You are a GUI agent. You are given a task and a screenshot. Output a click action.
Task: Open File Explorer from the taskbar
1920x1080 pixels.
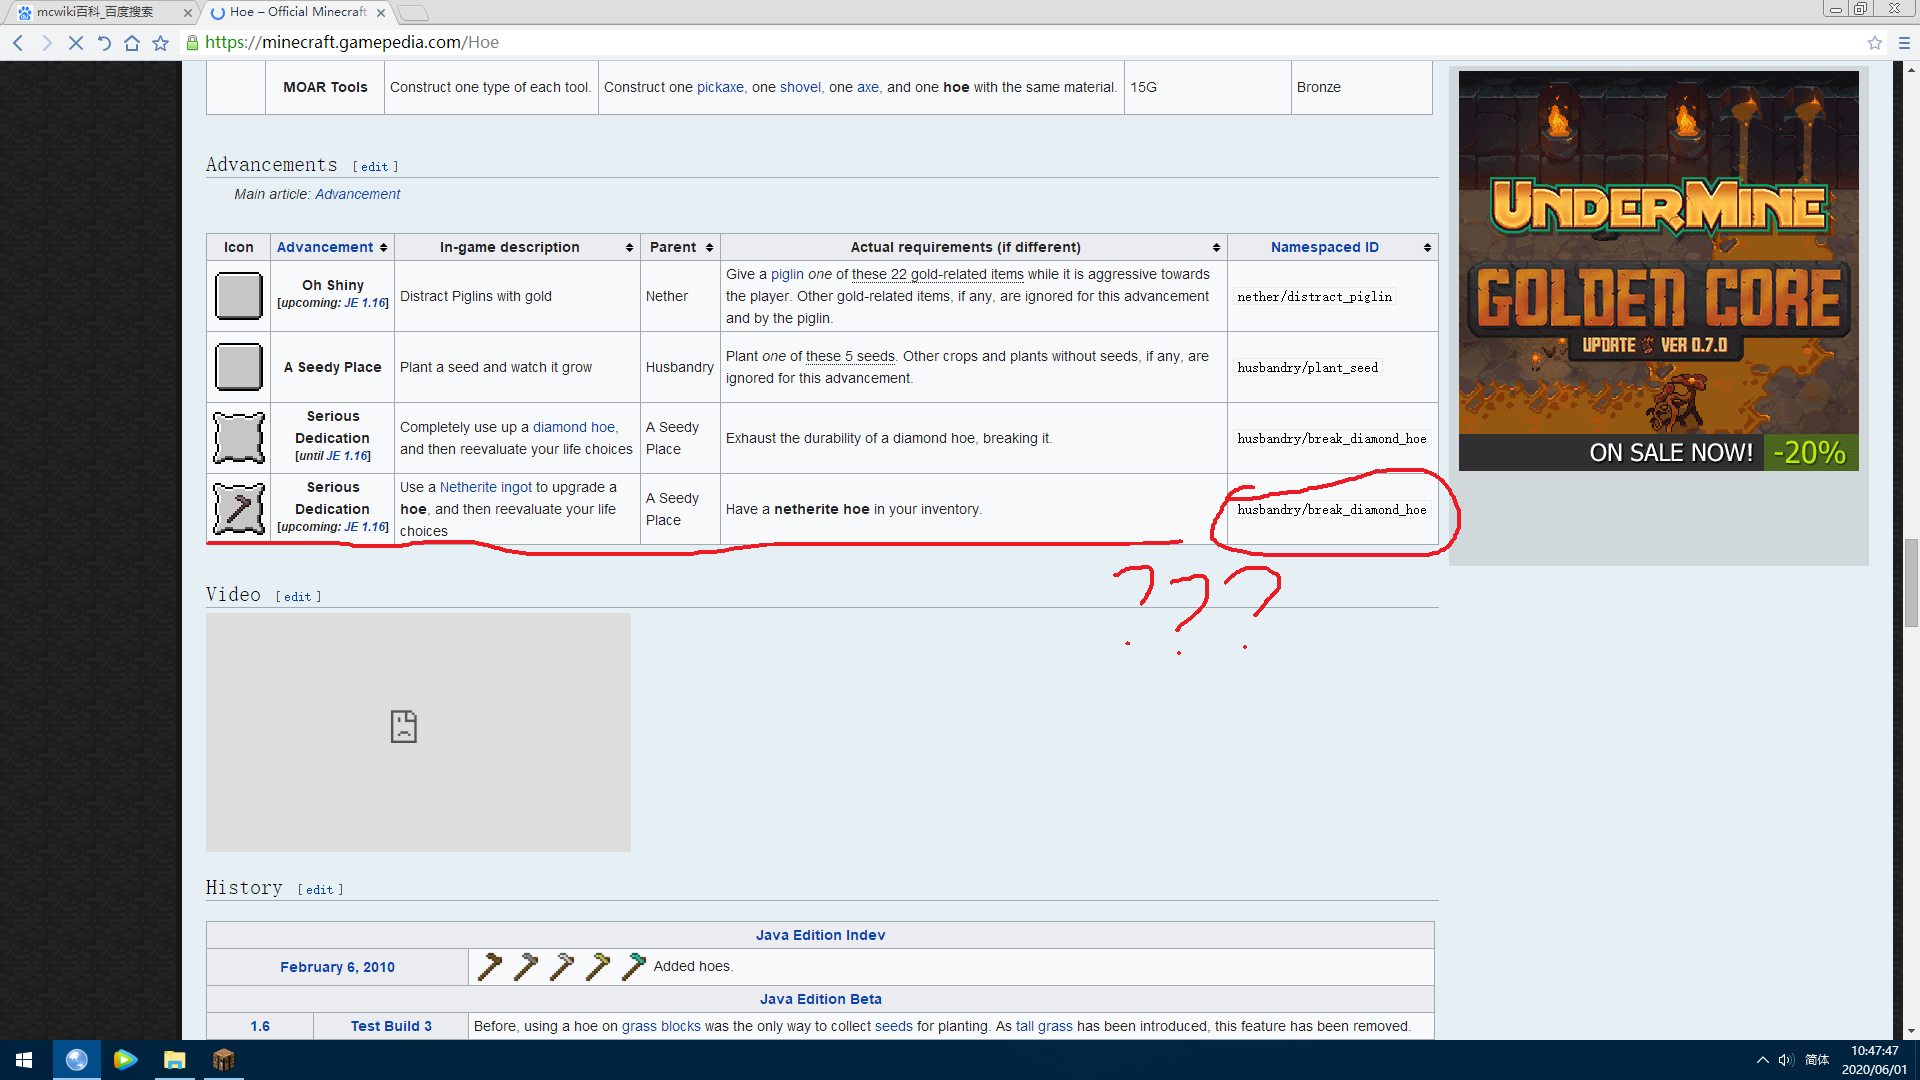(174, 1060)
